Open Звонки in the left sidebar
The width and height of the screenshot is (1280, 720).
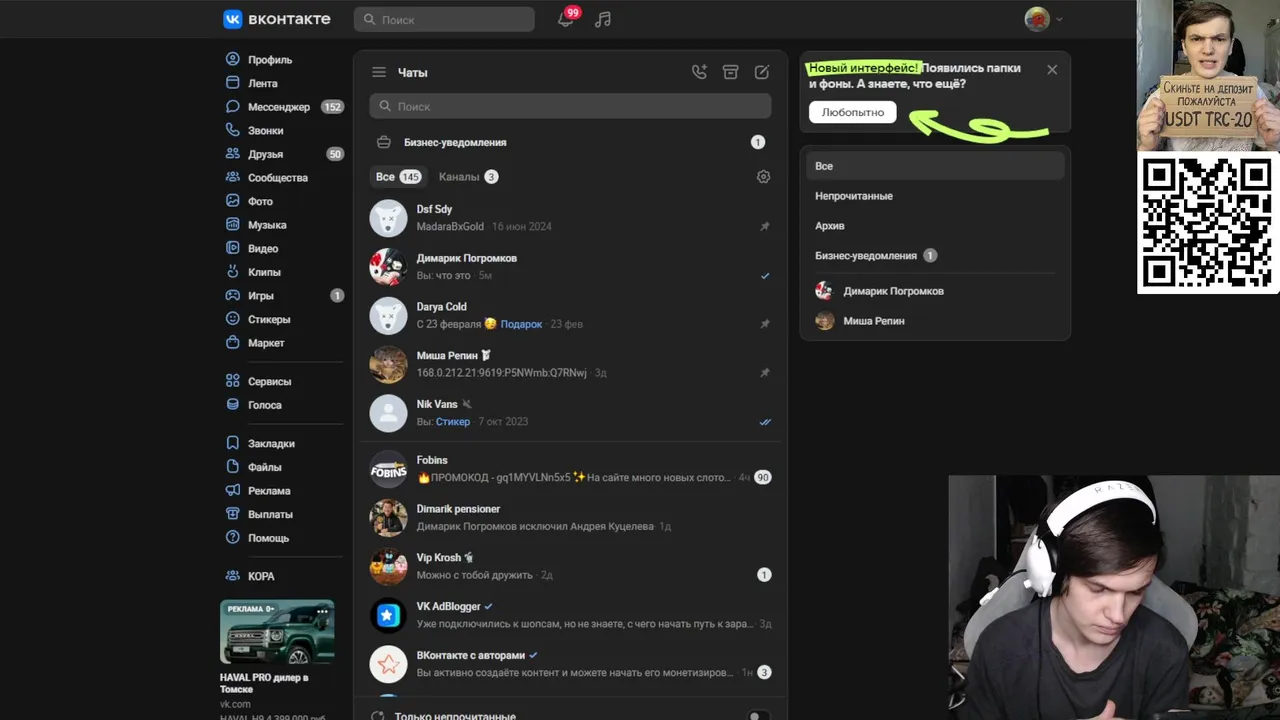pyautogui.click(x=266, y=131)
